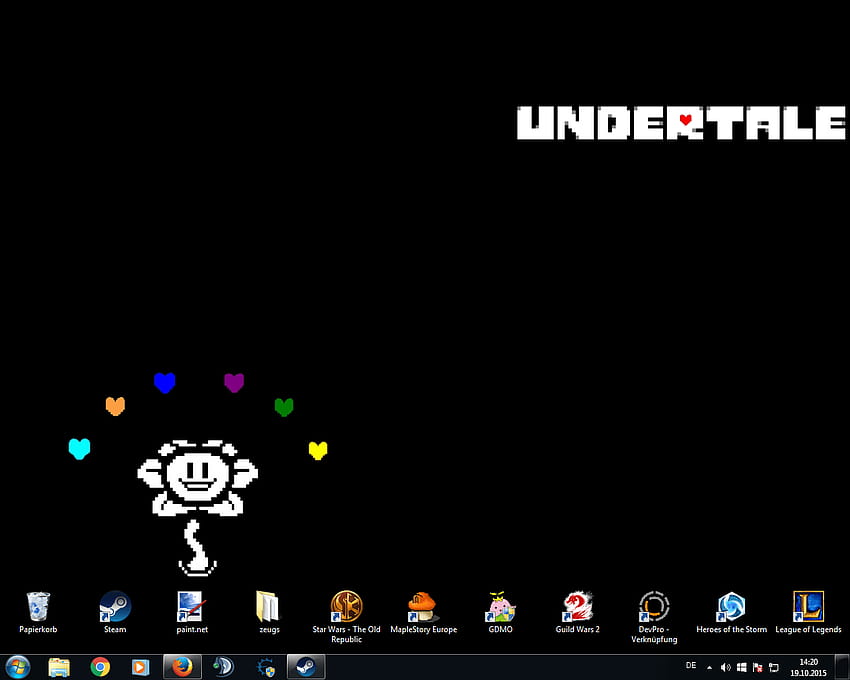This screenshot has height=680, width=850.
Task: Select the MapleStory Europe shortcut
Action: pos(423,613)
